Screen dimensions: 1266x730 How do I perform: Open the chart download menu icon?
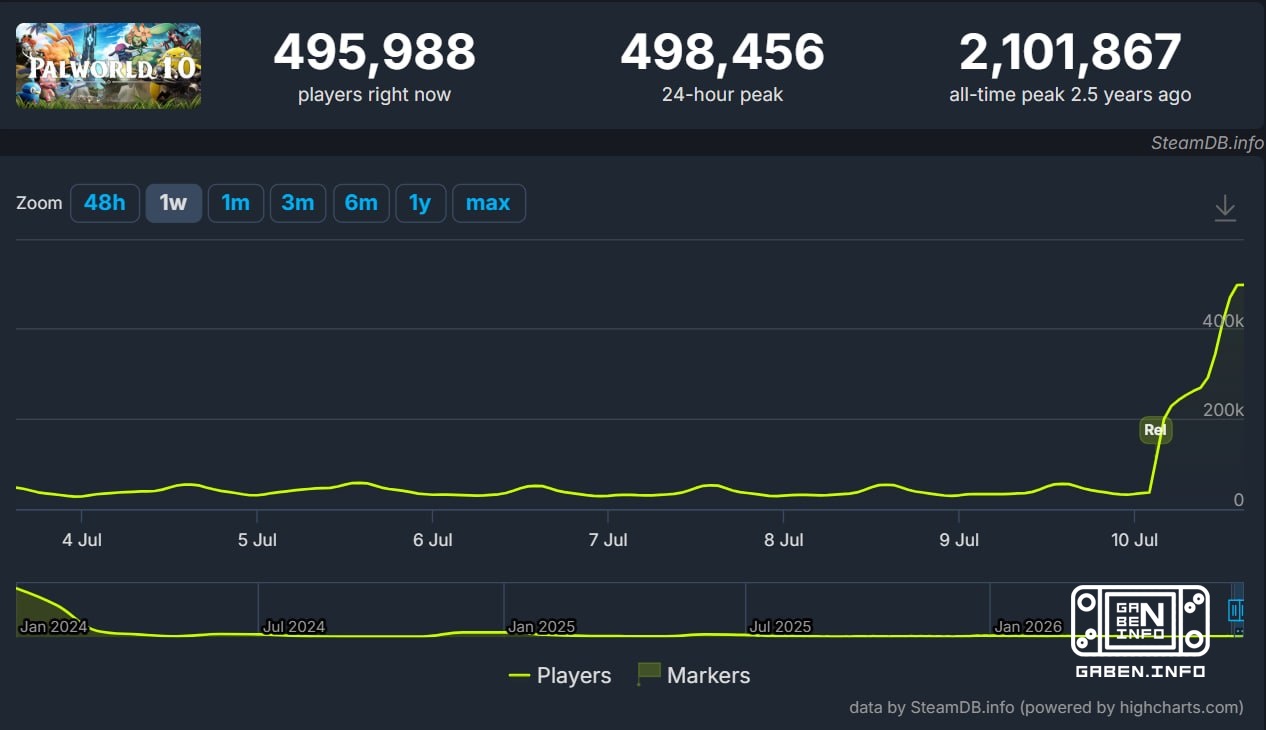(1225, 207)
